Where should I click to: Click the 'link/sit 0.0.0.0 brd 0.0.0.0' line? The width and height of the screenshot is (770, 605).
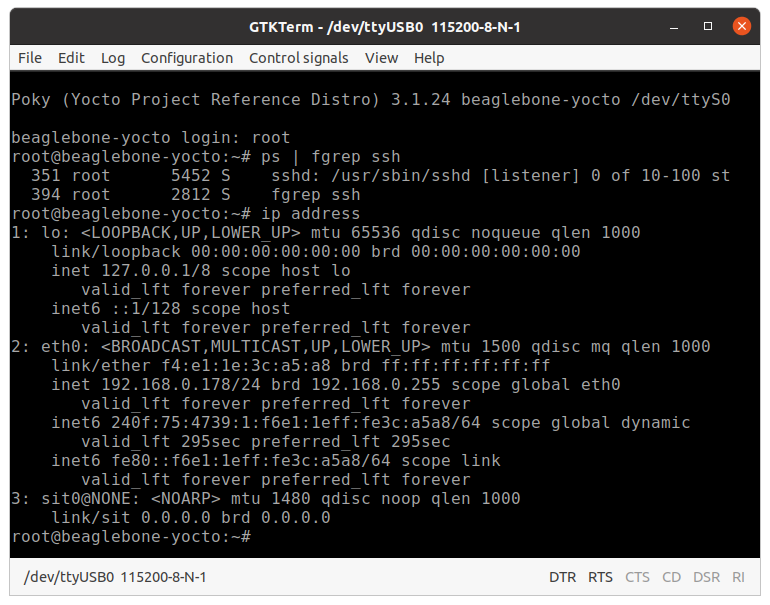pos(191,518)
